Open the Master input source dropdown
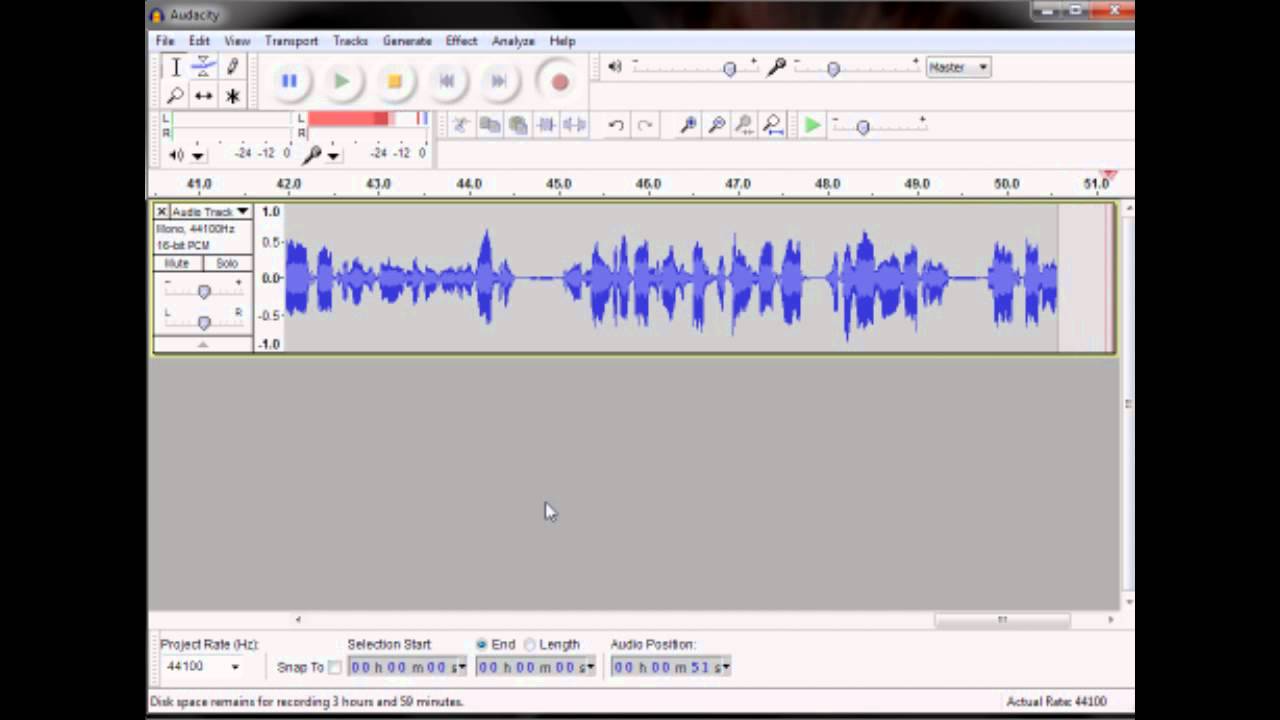 (x=958, y=67)
